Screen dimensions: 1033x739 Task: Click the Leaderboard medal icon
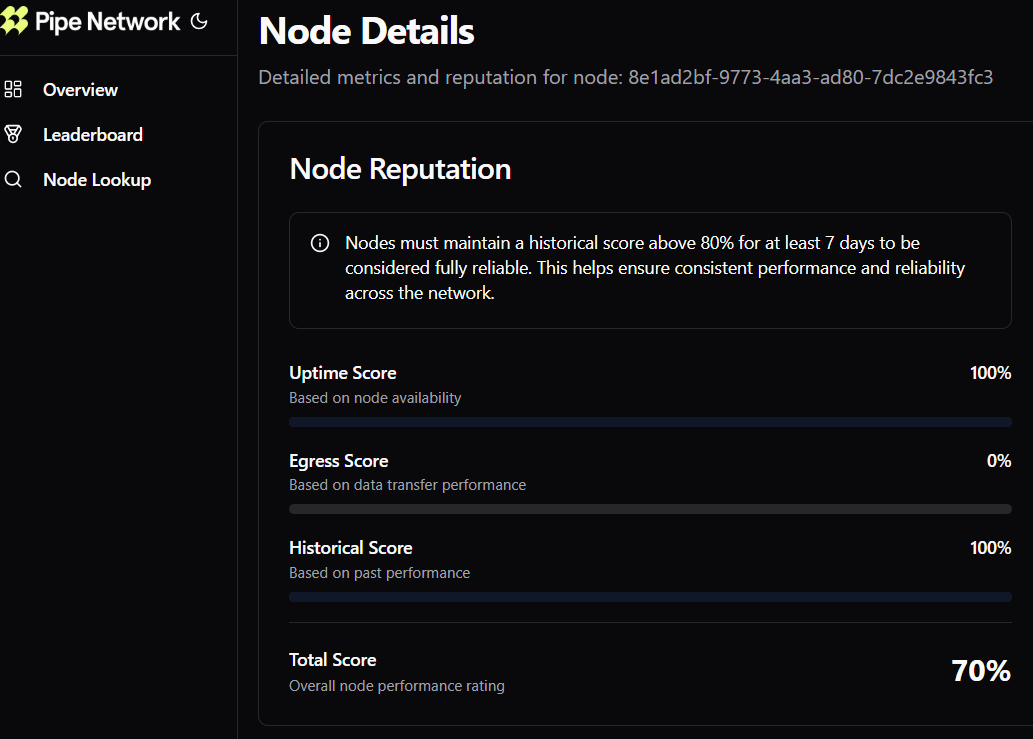[13, 134]
